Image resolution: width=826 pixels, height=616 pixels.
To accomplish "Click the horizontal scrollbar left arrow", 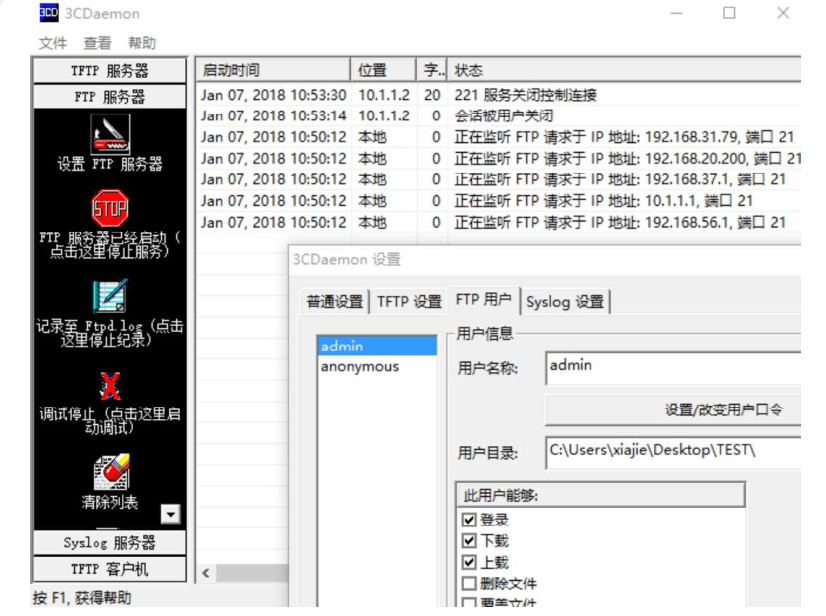I will click(206, 573).
